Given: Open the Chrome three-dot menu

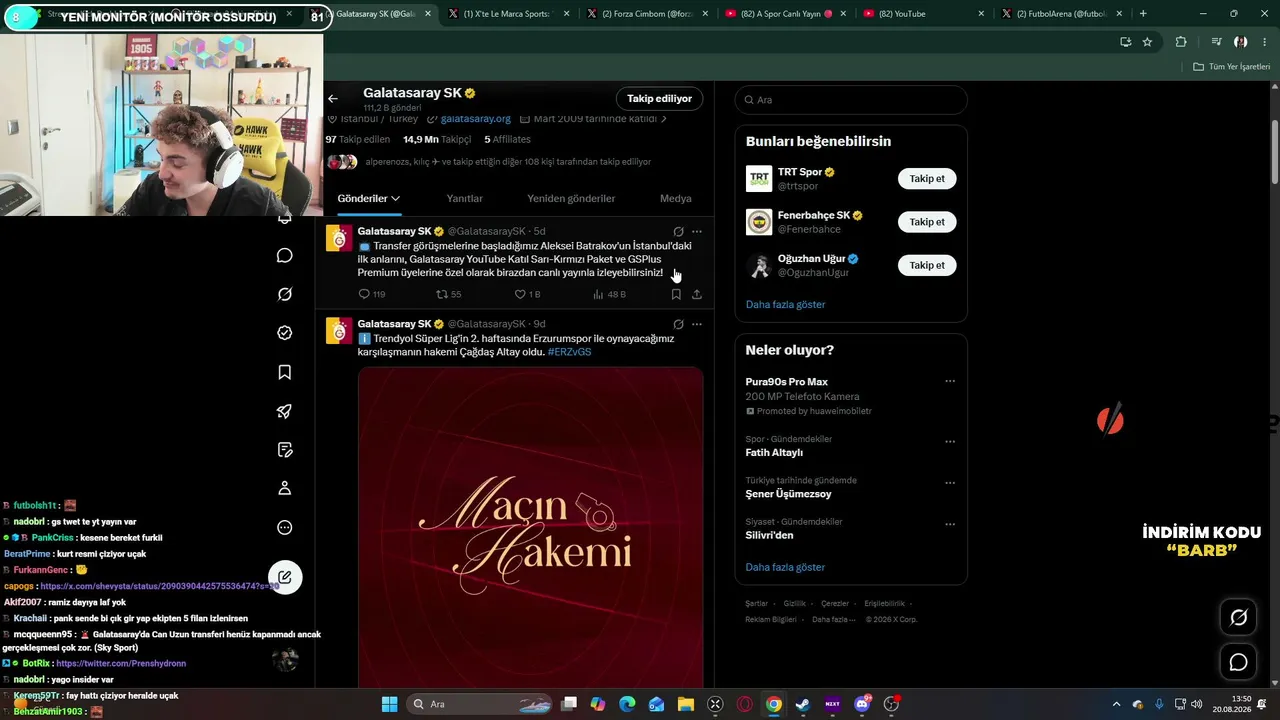Looking at the screenshot, I should (x=1266, y=42).
